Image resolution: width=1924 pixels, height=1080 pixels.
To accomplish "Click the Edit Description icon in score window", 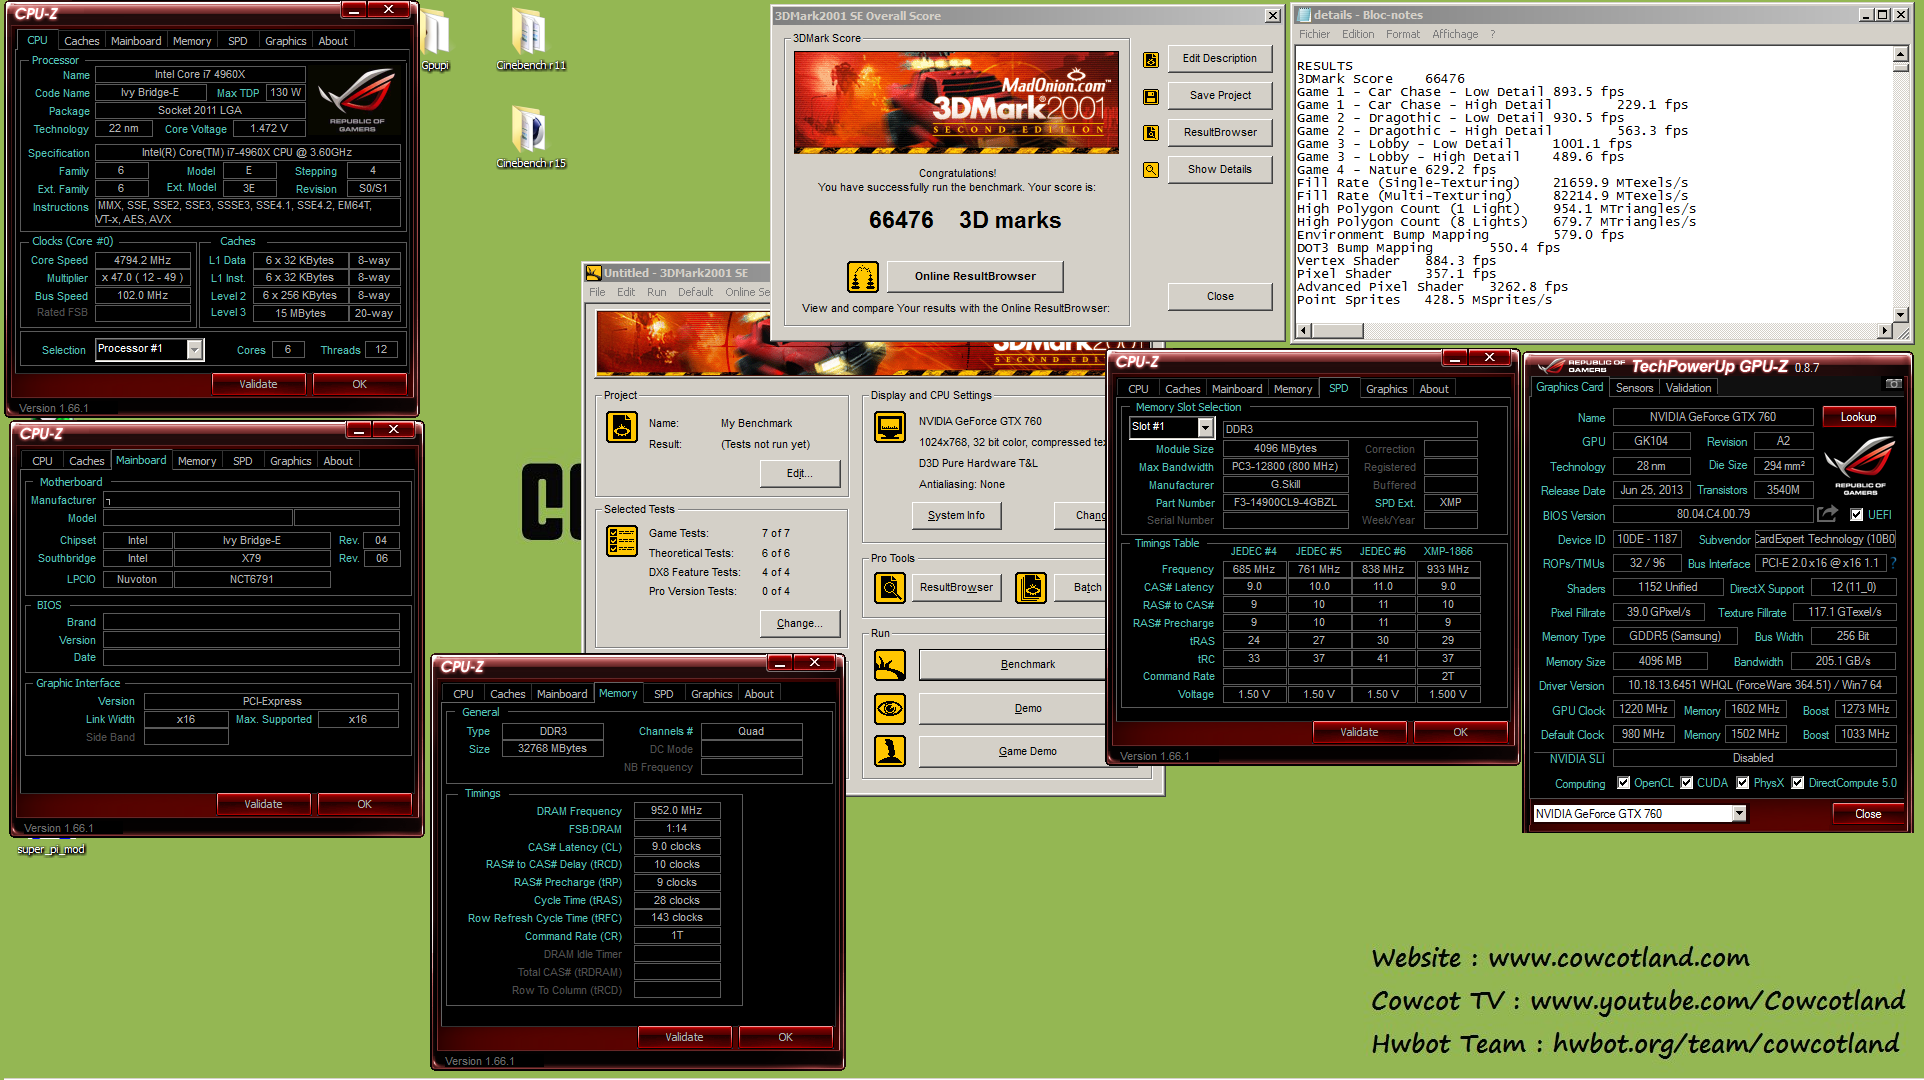I will tap(1151, 60).
